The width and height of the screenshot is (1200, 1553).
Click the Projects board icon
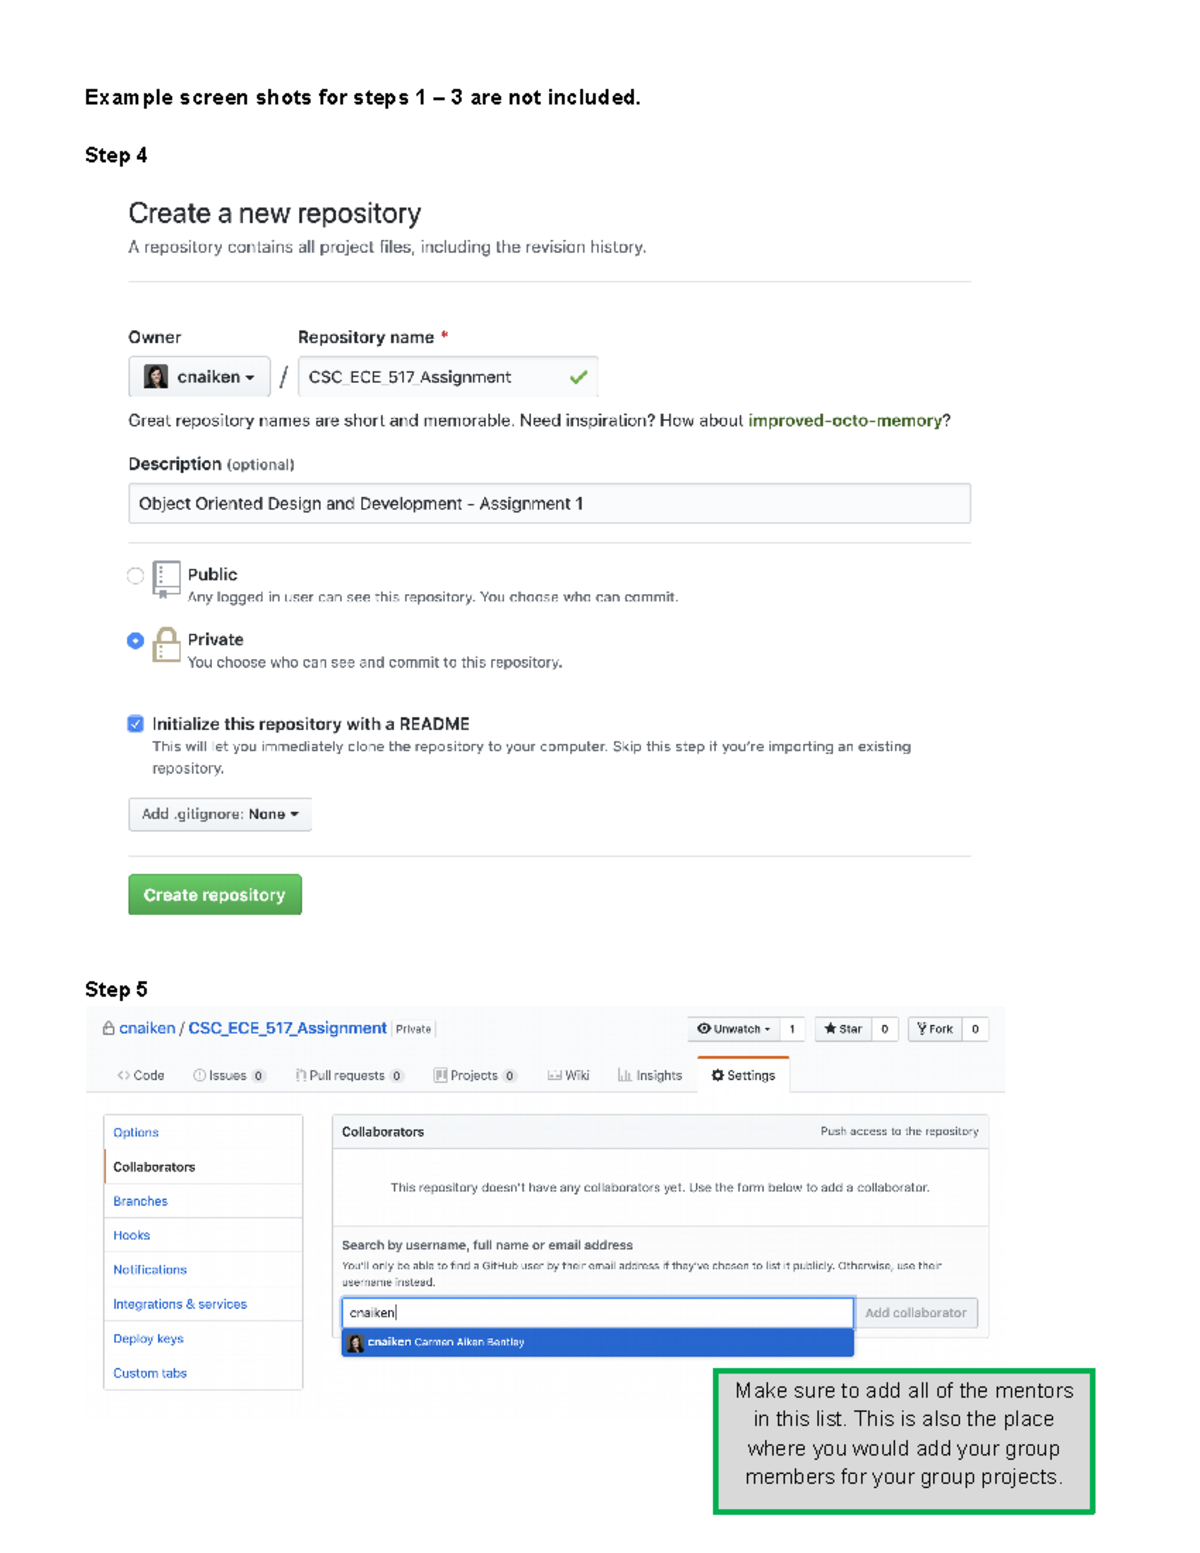point(440,1075)
